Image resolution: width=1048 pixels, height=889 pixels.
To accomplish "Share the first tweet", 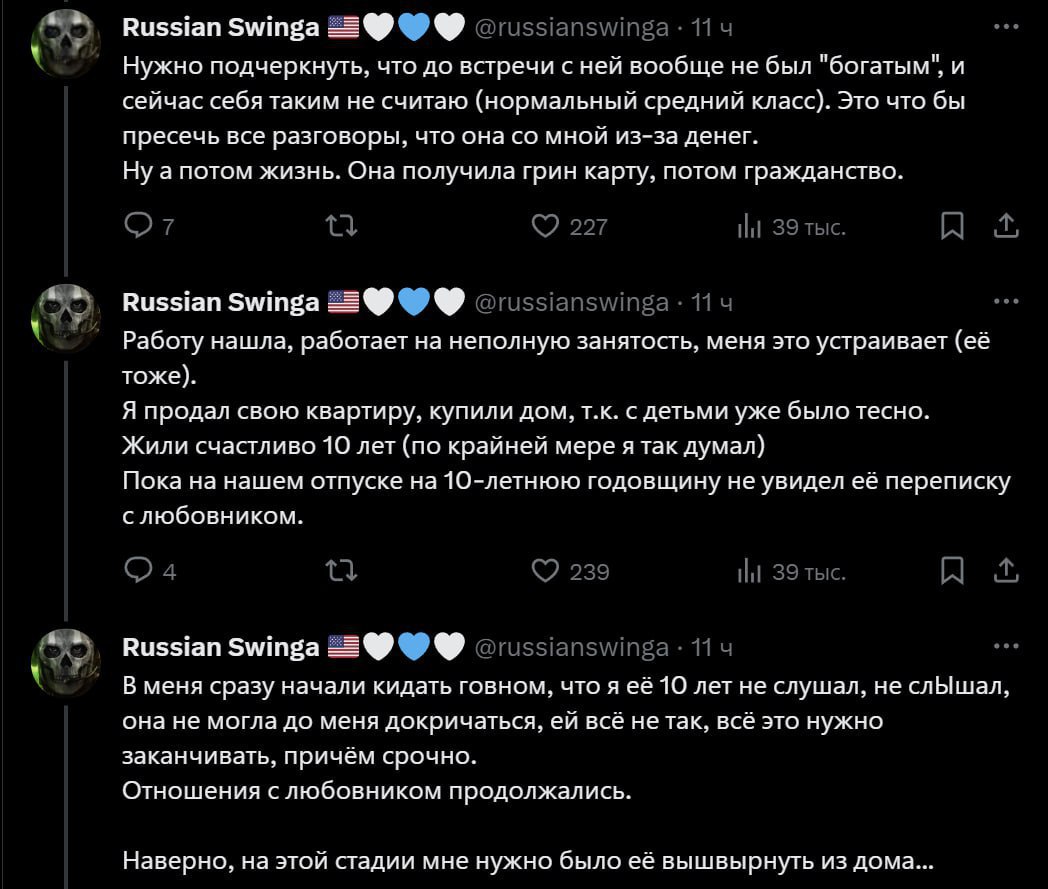I will 1005,227.
